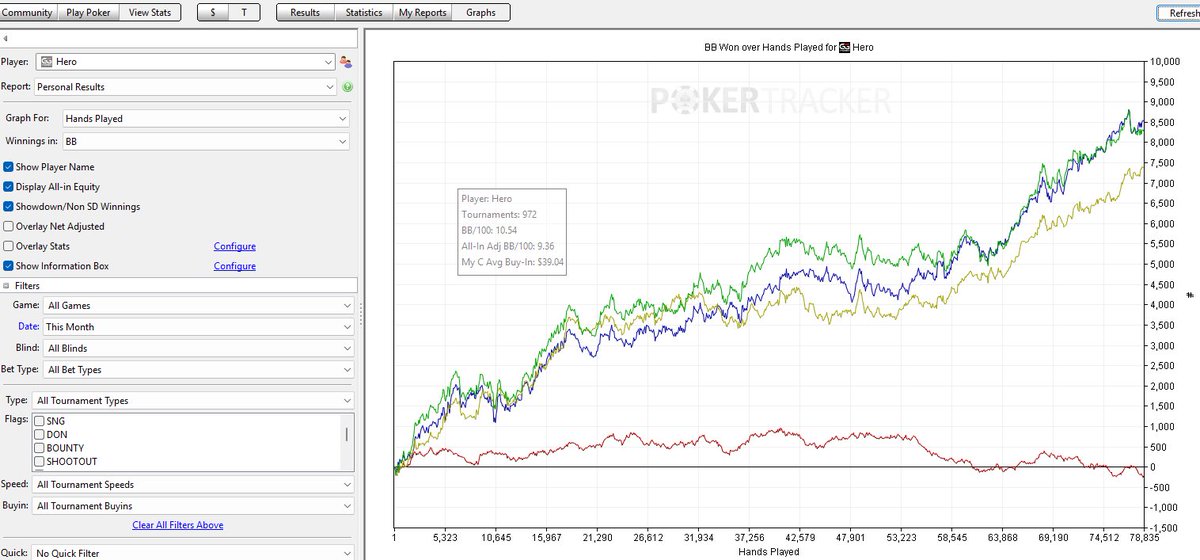
Task: Click the Flags list scrollbar
Action: pyautogui.click(x=348, y=434)
